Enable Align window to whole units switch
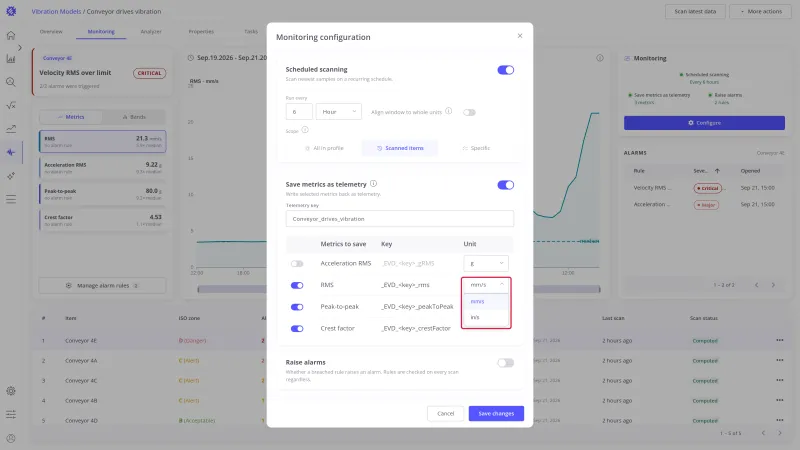The width and height of the screenshot is (800, 450). tap(469, 112)
